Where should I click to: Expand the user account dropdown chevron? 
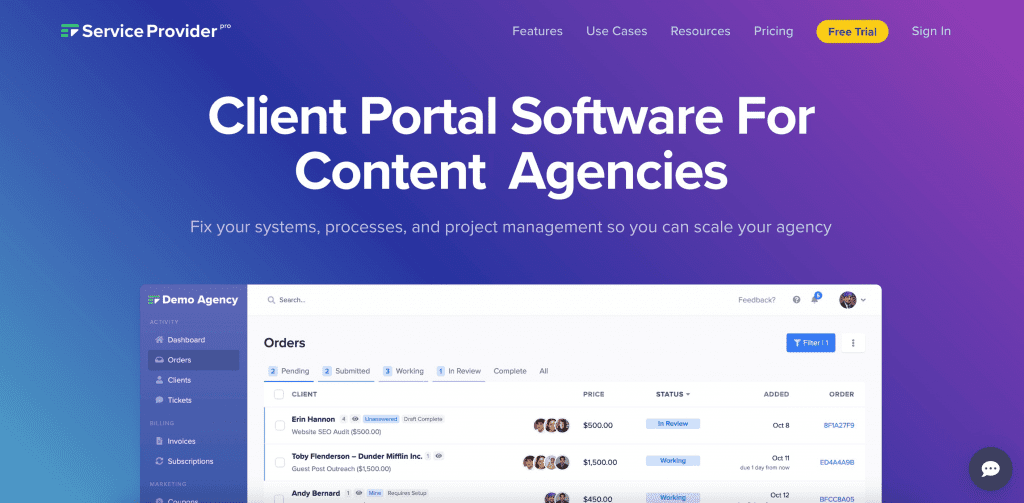pyautogui.click(x=863, y=300)
